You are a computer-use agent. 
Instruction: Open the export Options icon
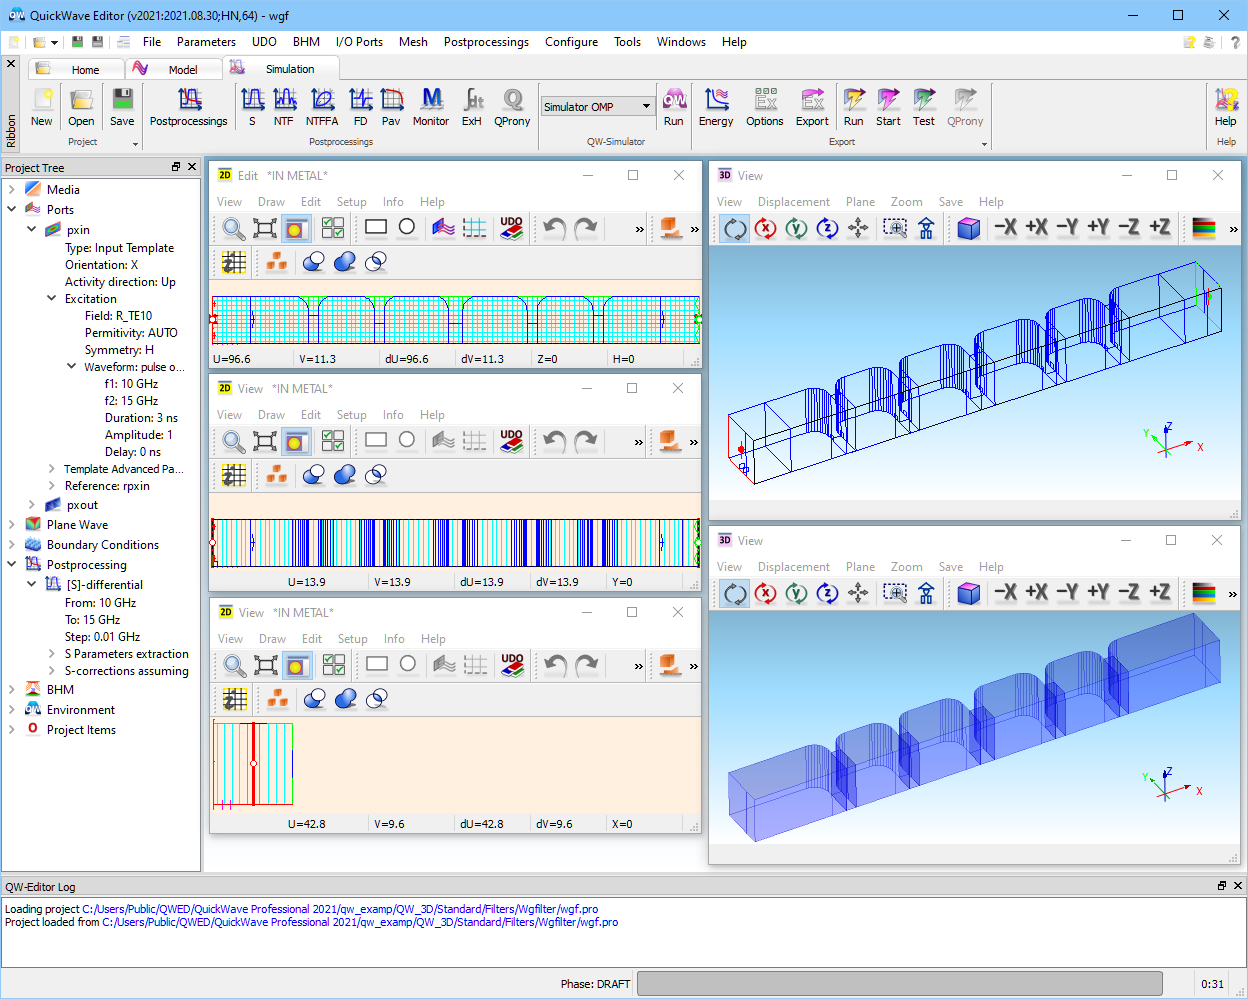(765, 106)
